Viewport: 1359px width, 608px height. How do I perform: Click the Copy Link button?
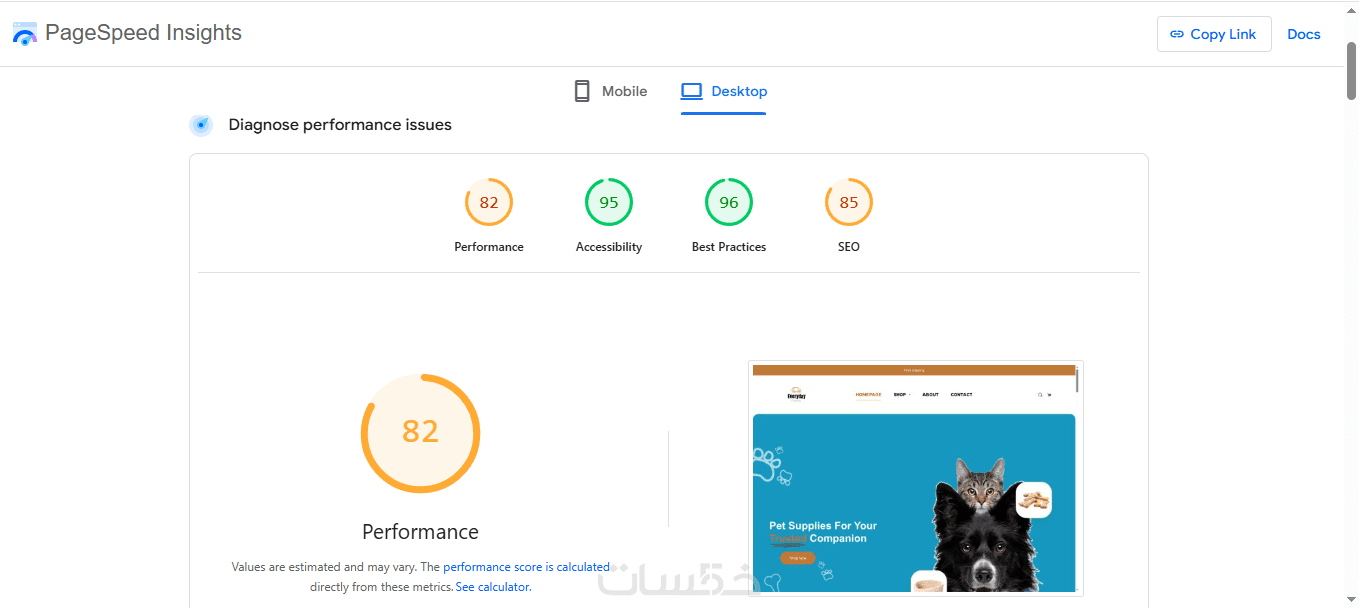tap(1214, 34)
